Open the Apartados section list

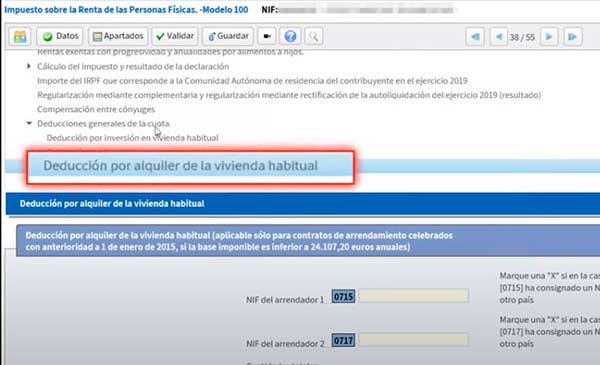[118, 36]
